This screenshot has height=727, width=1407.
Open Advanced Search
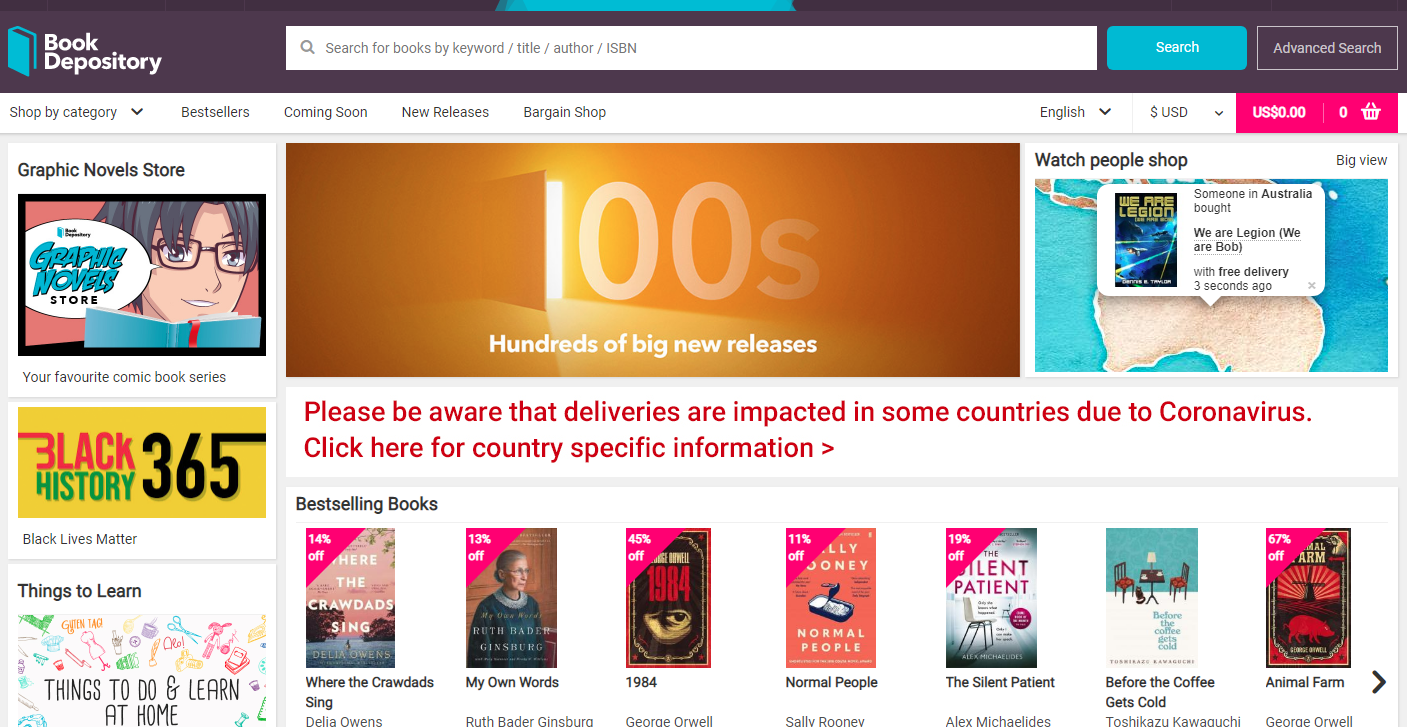pos(1327,48)
